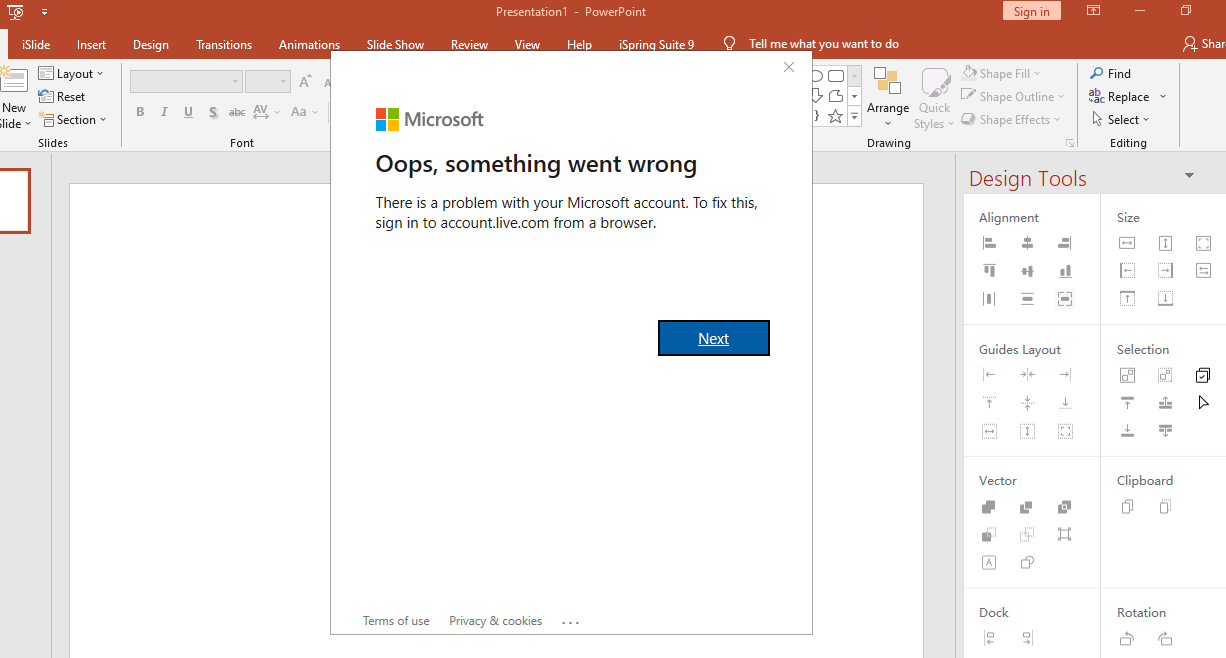Click Increase Font Size 'A' icon
Viewport: 1226px width, 658px height.
[x=305, y=82]
